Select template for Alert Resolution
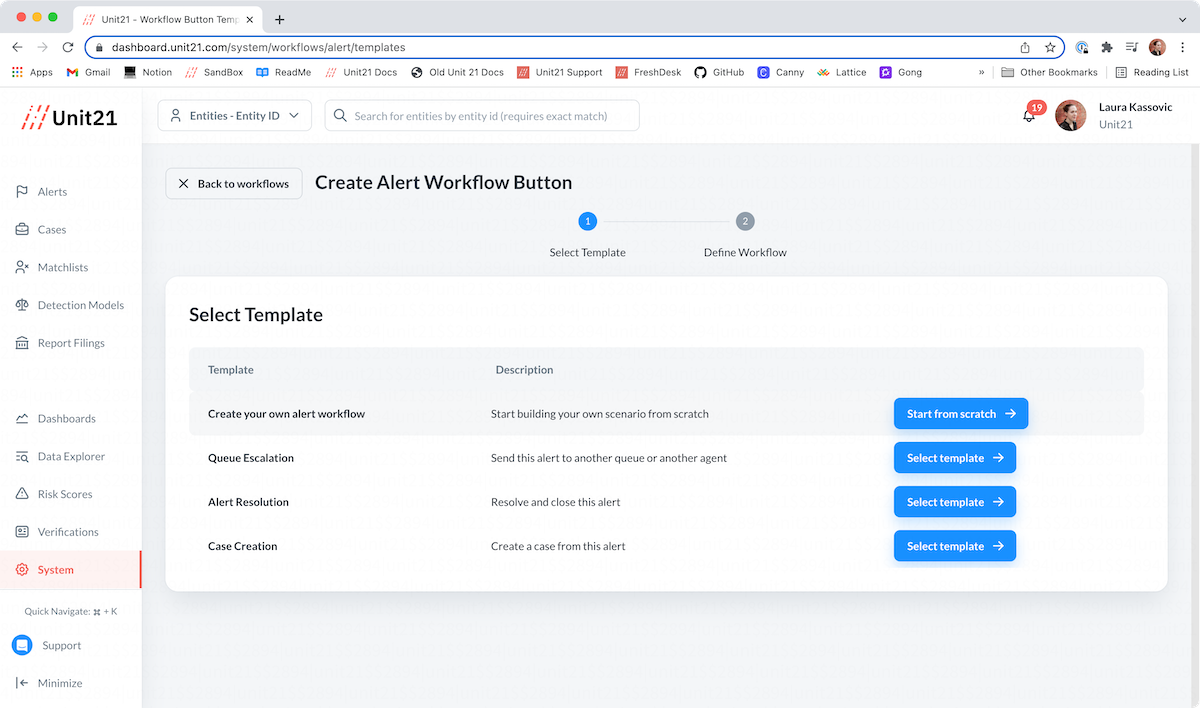Viewport: 1200px width, 708px height. pyautogui.click(x=955, y=502)
